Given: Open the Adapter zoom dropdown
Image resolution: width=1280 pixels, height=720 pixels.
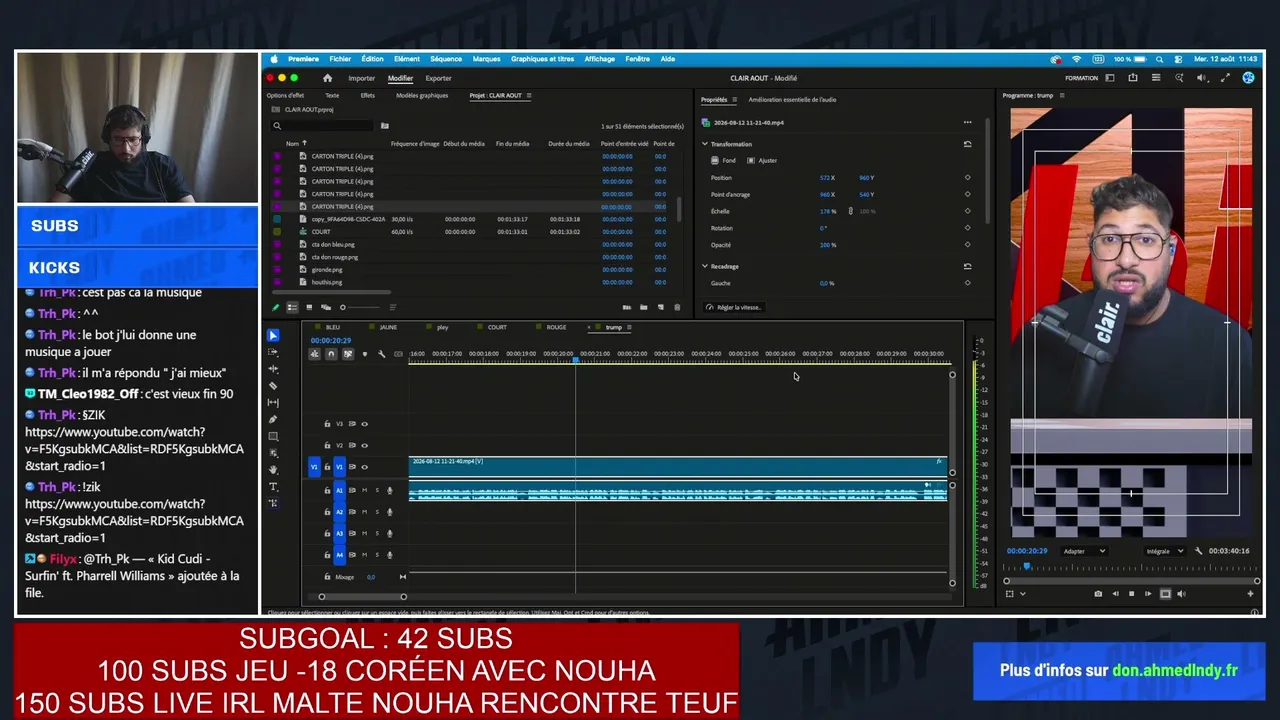Looking at the screenshot, I should click(1084, 551).
